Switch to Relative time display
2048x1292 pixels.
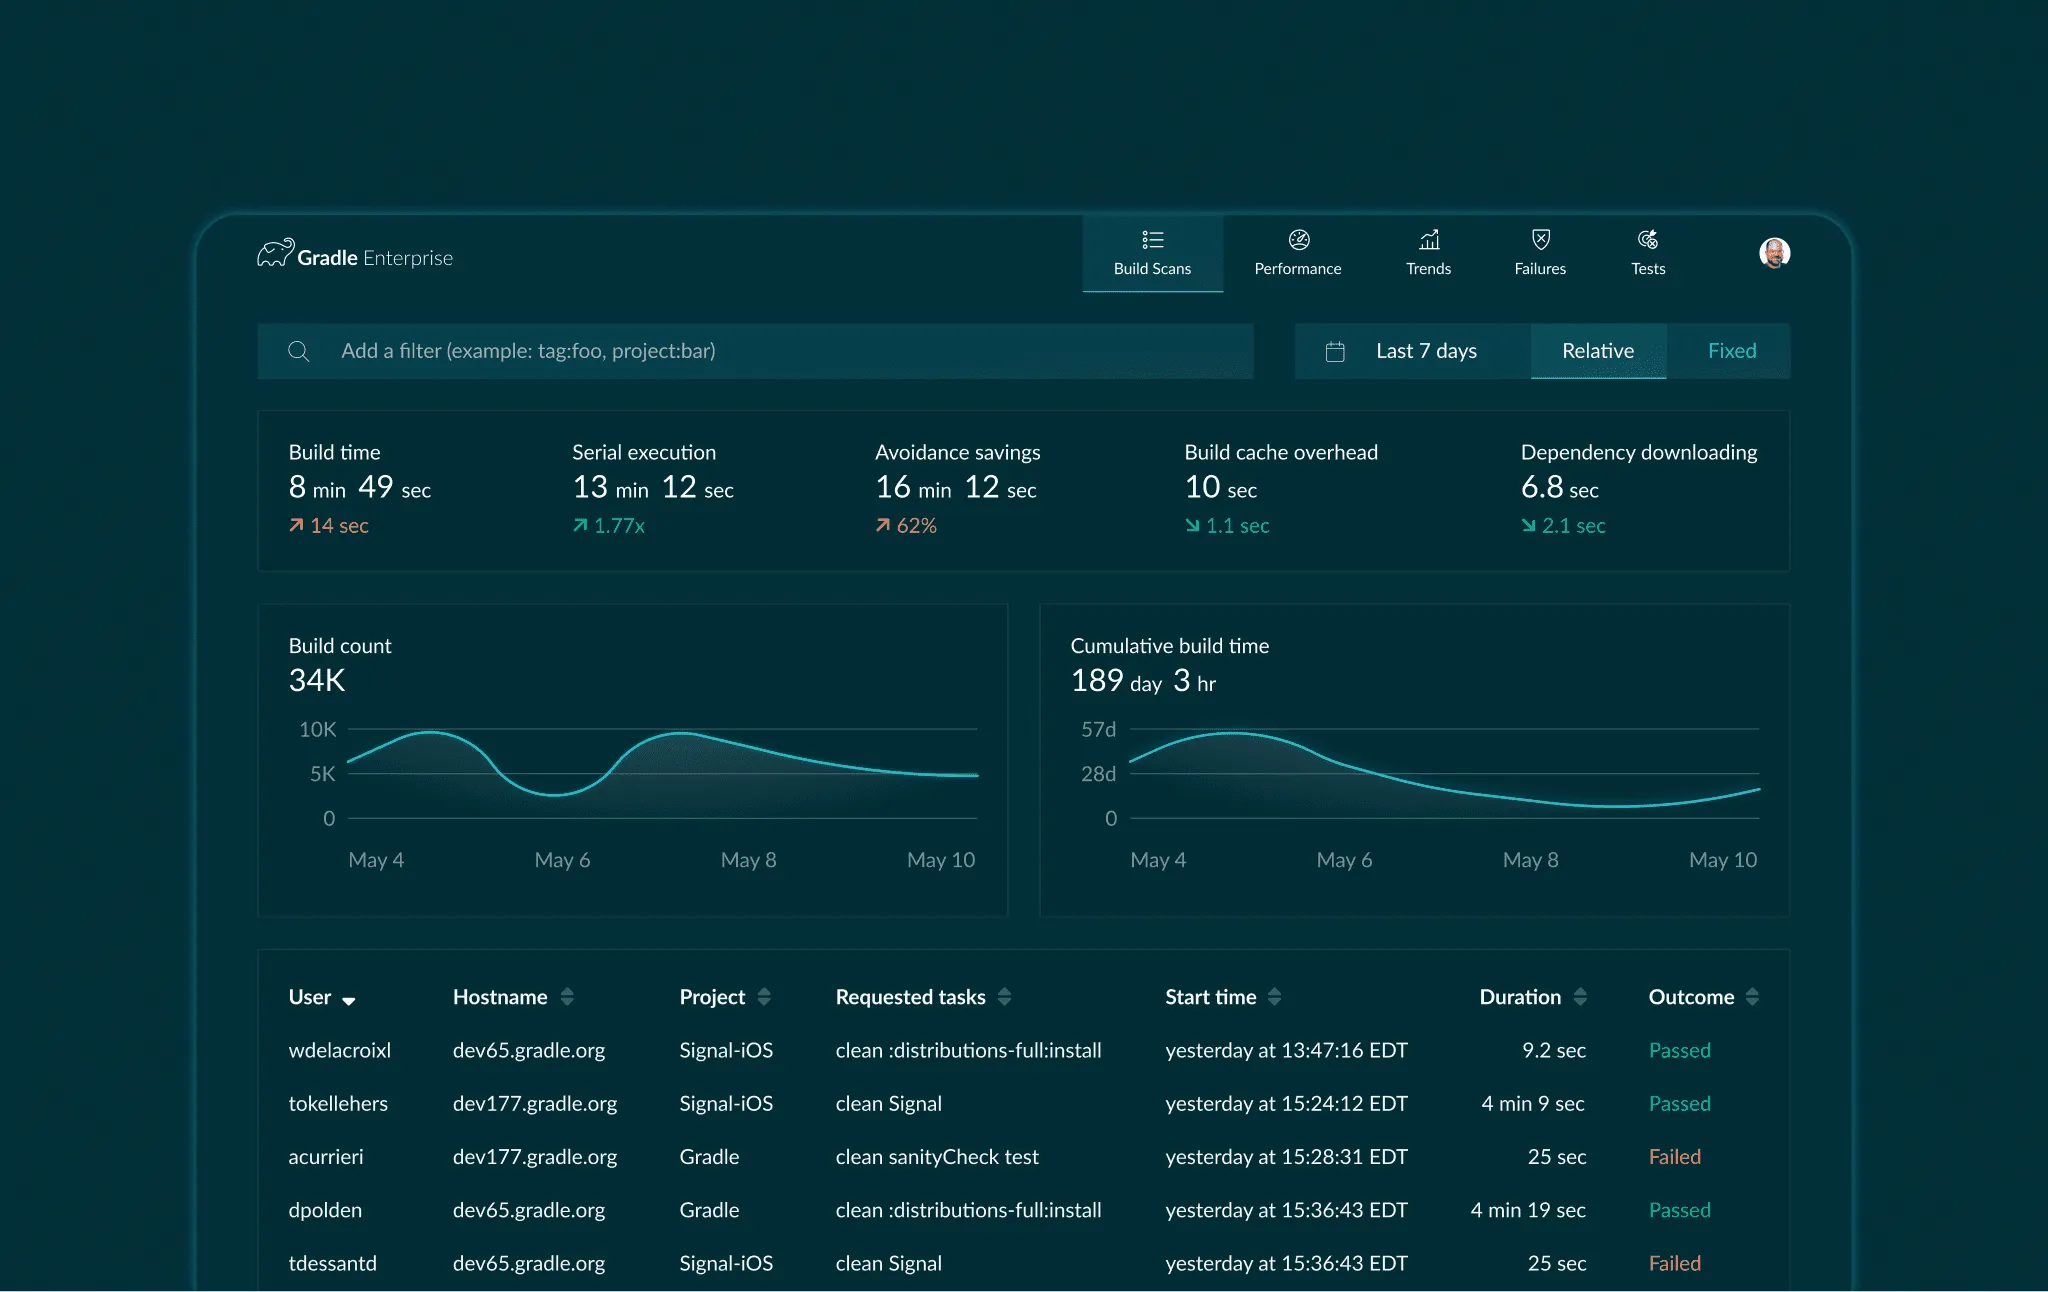coord(1597,351)
